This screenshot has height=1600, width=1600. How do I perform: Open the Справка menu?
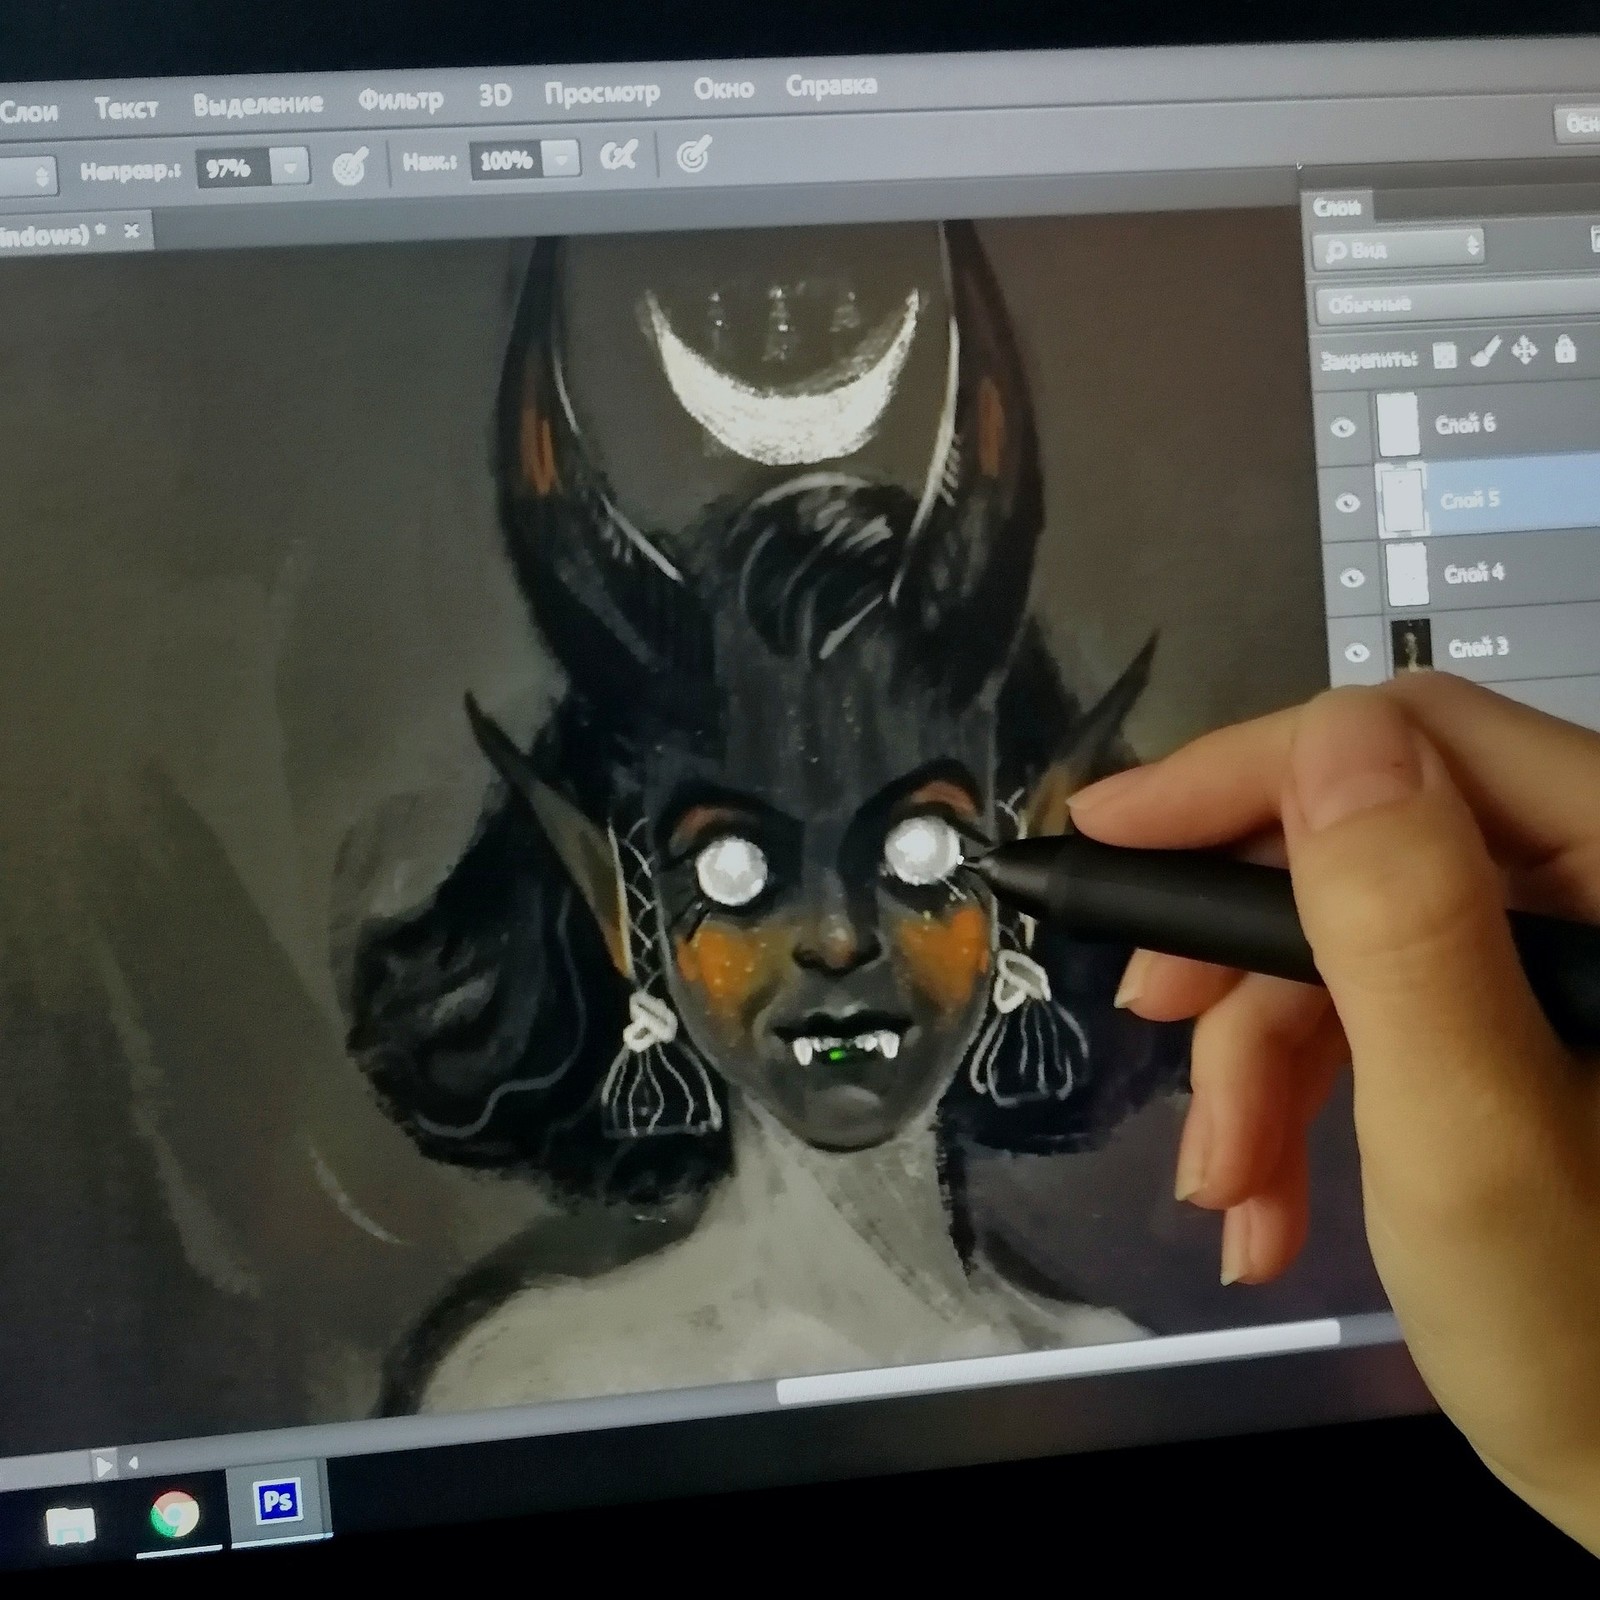(x=831, y=85)
